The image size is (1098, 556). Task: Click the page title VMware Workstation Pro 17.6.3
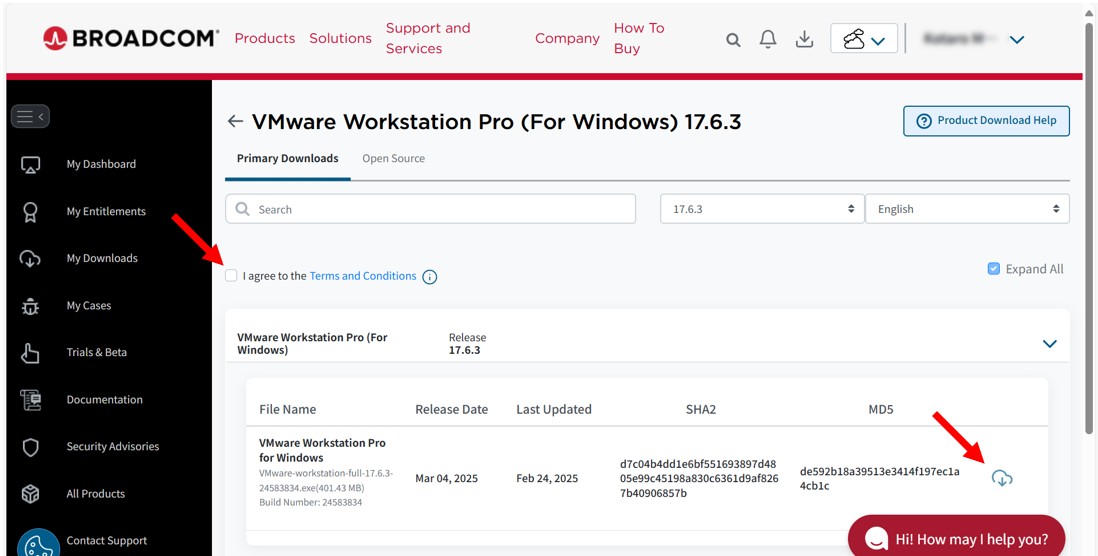click(496, 122)
